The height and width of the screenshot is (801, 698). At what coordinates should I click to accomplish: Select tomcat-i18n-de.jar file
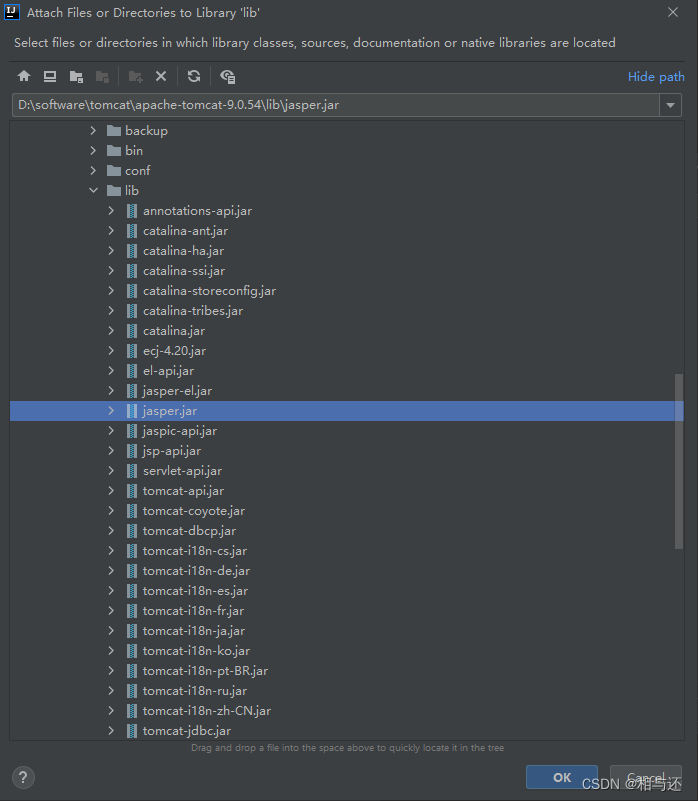click(x=196, y=571)
